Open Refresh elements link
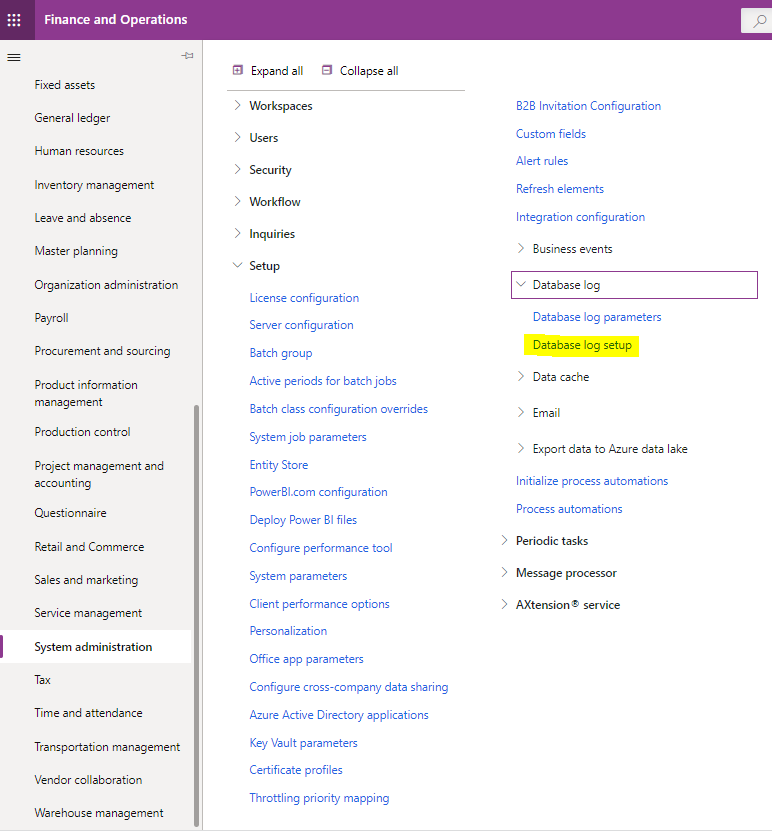772x832 pixels. click(560, 189)
